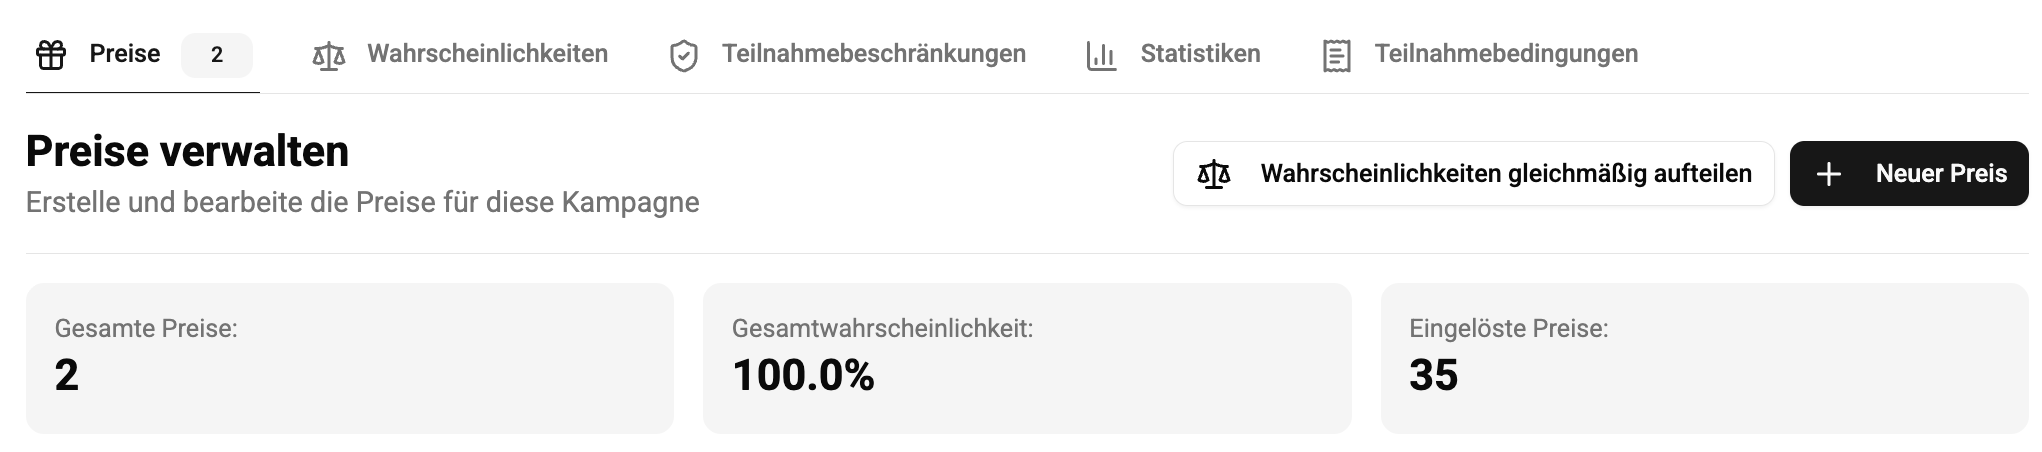Click the bar chart icon for Statistiken

[1101, 56]
